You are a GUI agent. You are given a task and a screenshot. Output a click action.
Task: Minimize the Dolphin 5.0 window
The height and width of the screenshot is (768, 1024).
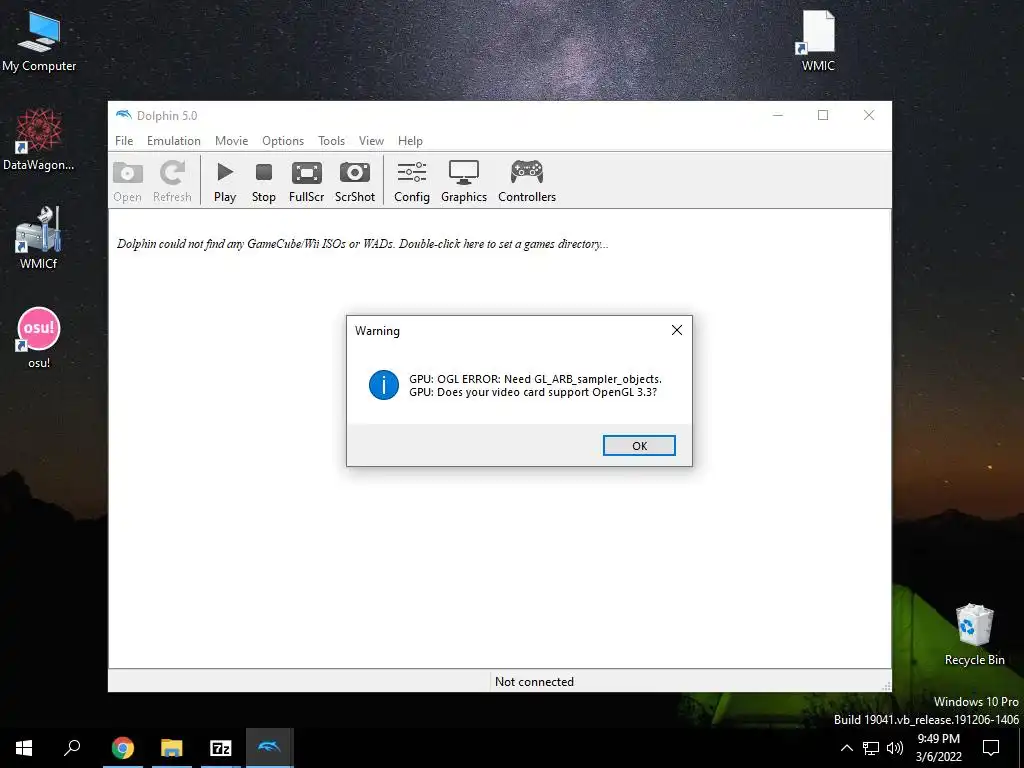pos(777,115)
